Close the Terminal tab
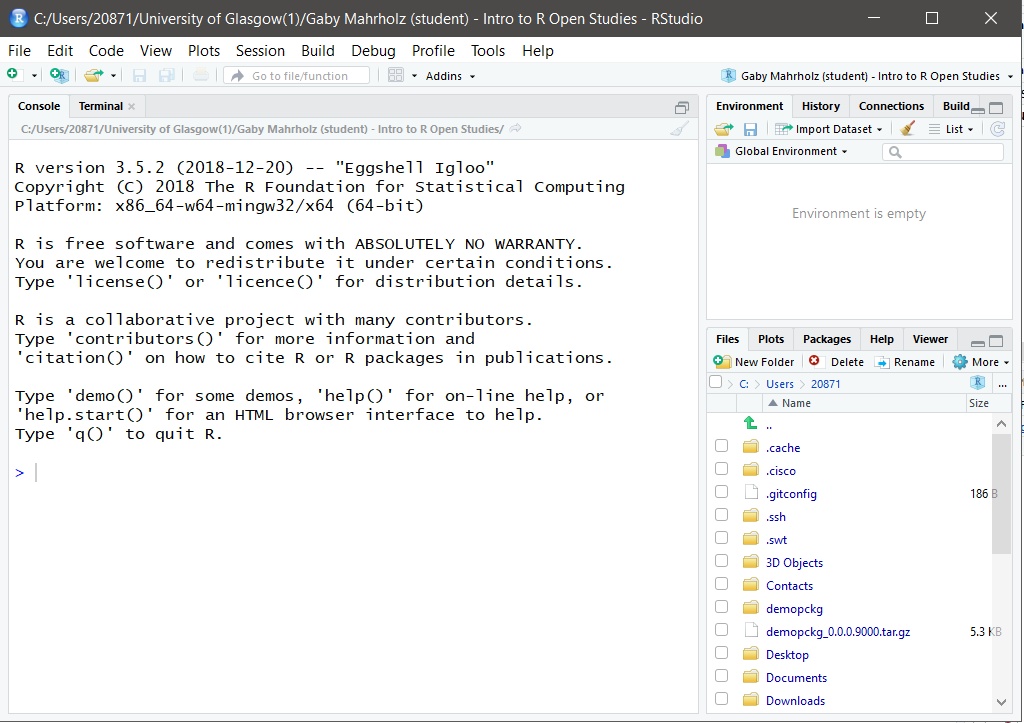Viewport: 1024px width, 723px height. (131, 106)
